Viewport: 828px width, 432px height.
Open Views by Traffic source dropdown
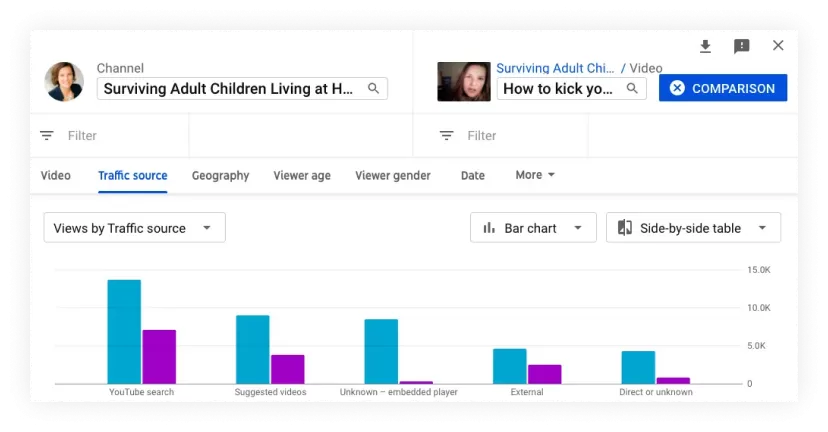[134, 228]
